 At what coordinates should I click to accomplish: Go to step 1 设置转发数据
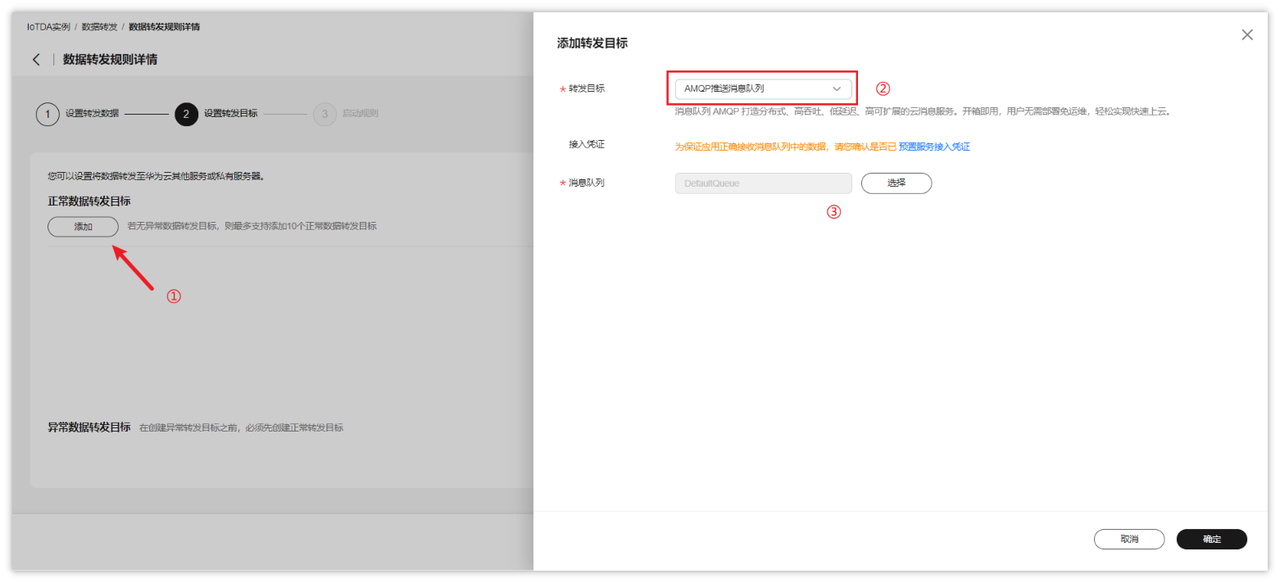[x=78, y=114]
